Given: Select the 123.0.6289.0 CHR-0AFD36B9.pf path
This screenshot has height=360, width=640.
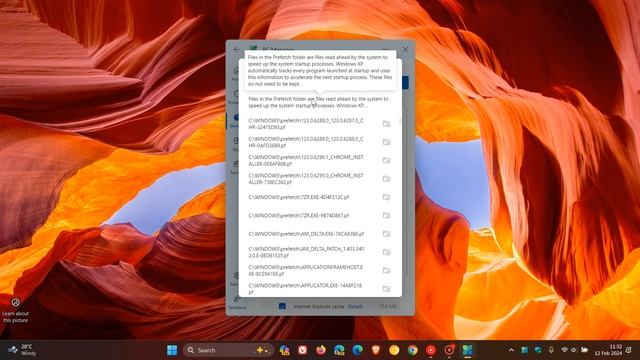Looking at the screenshot, I should point(306,142).
